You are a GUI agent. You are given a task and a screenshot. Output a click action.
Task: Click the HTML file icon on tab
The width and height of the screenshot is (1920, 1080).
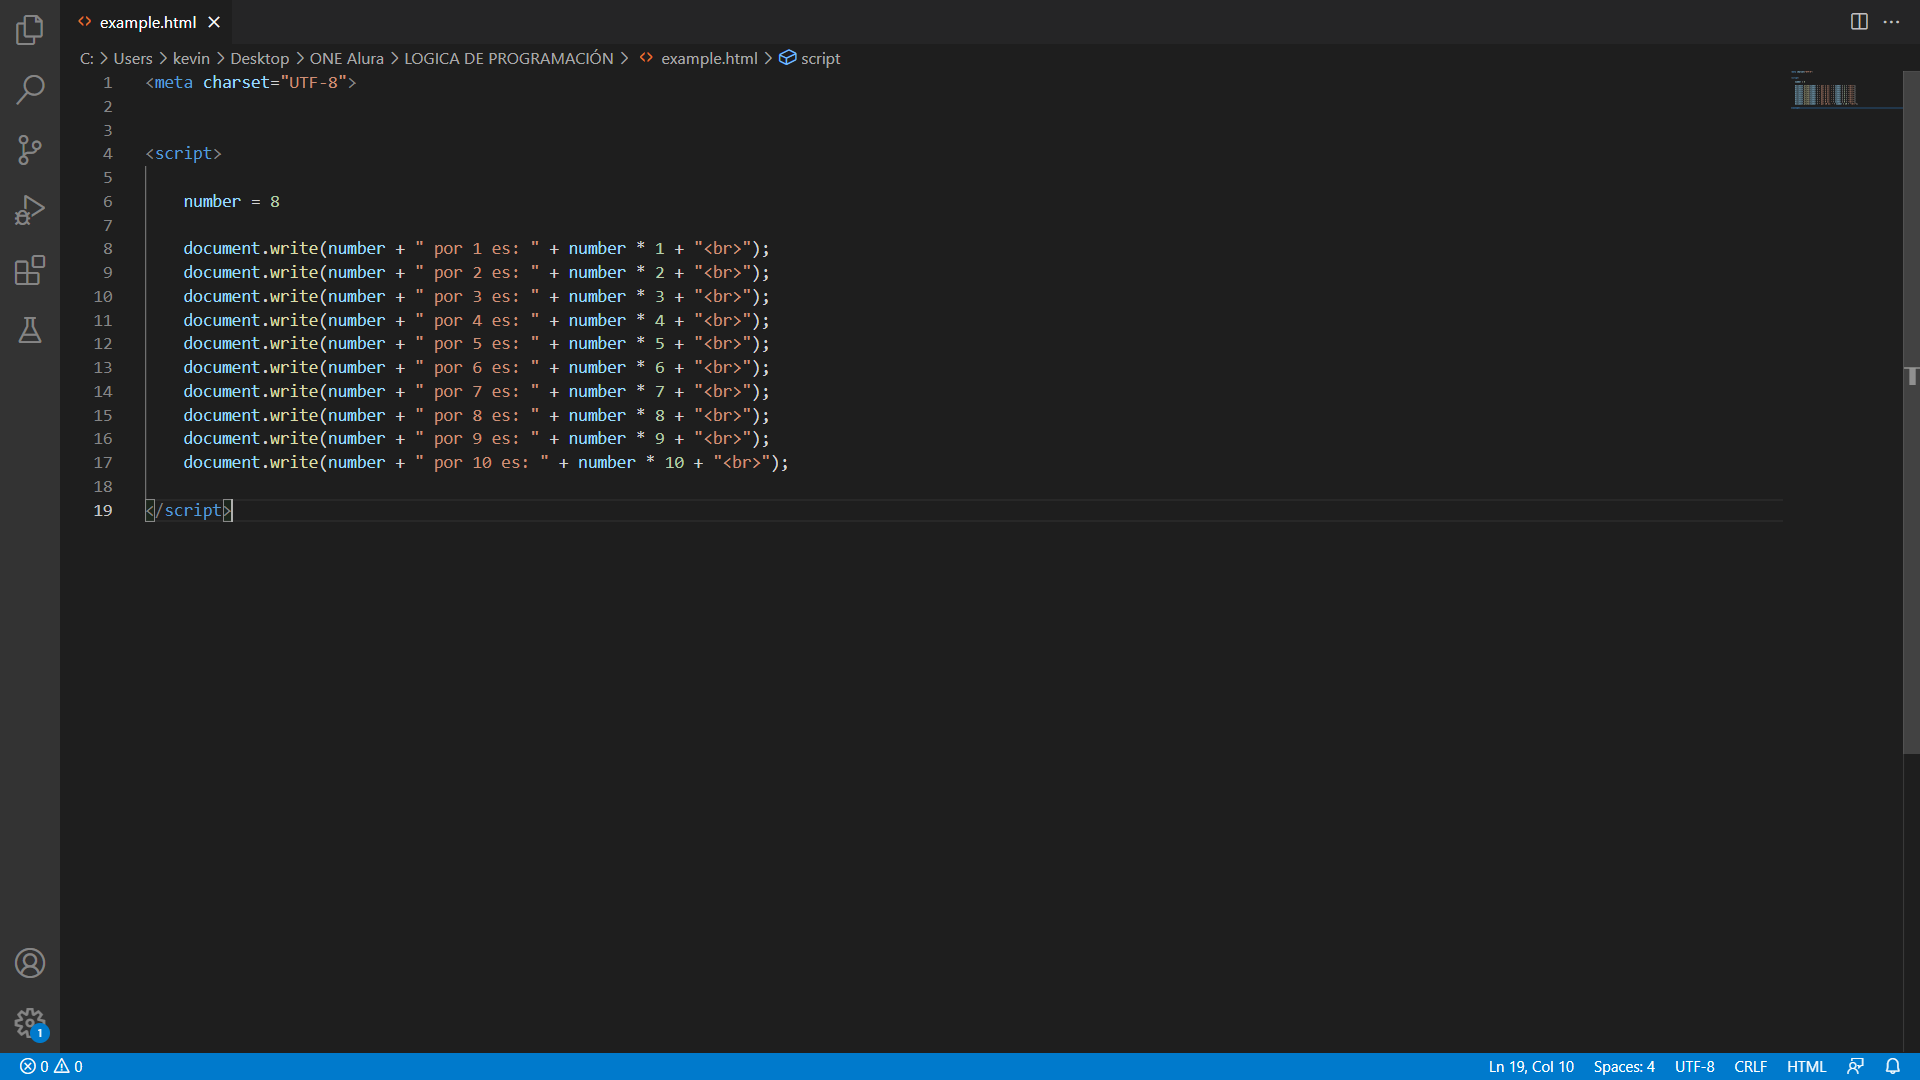[x=85, y=21]
